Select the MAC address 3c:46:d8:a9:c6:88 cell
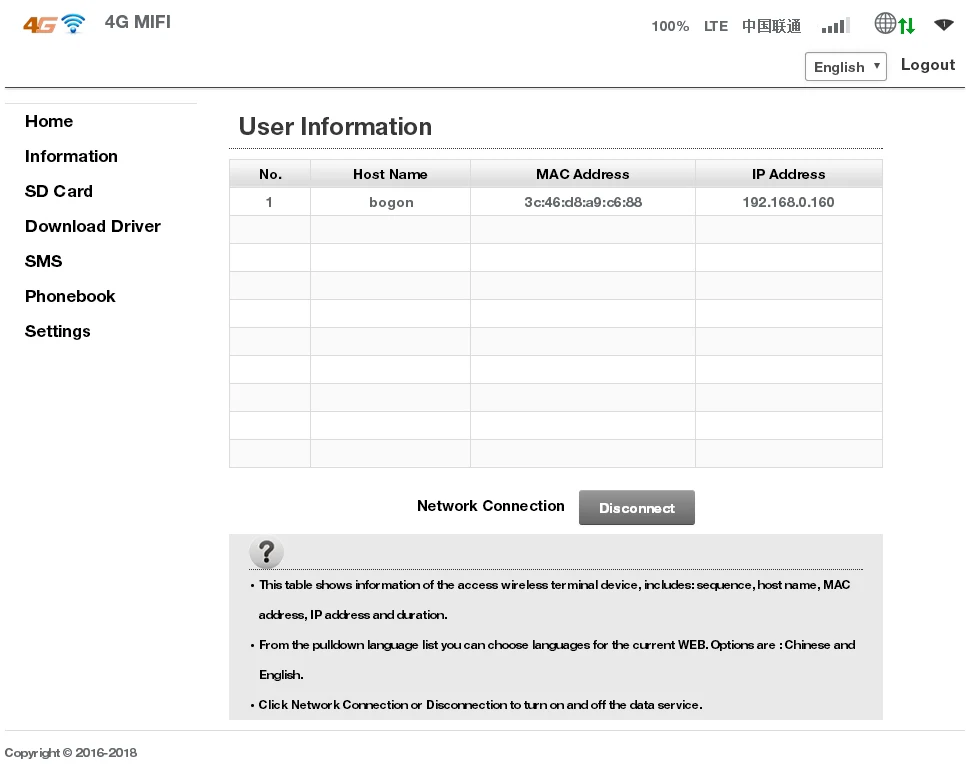This screenshot has width=966, height=765. pos(583,202)
